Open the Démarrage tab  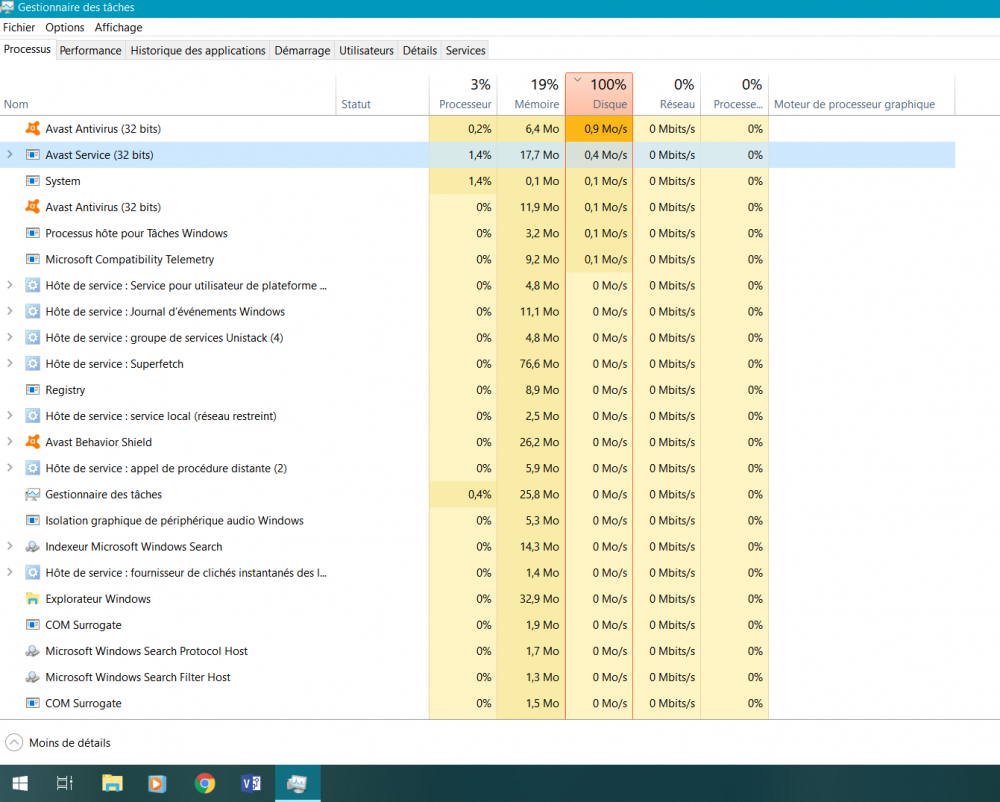302,51
